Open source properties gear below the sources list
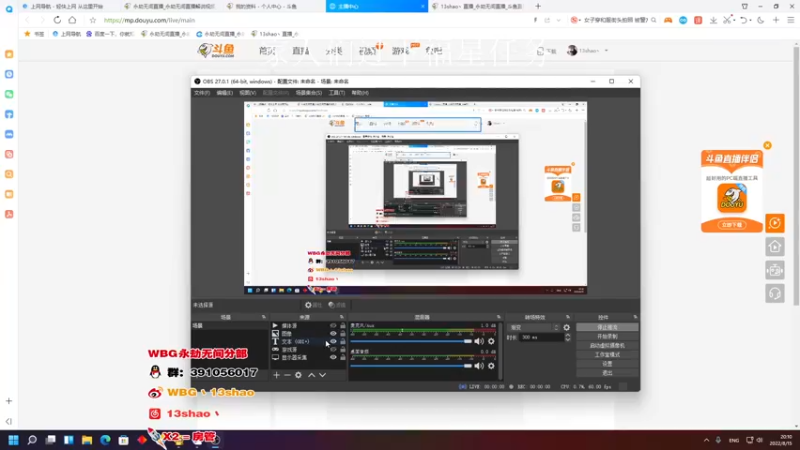 click(x=298, y=375)
